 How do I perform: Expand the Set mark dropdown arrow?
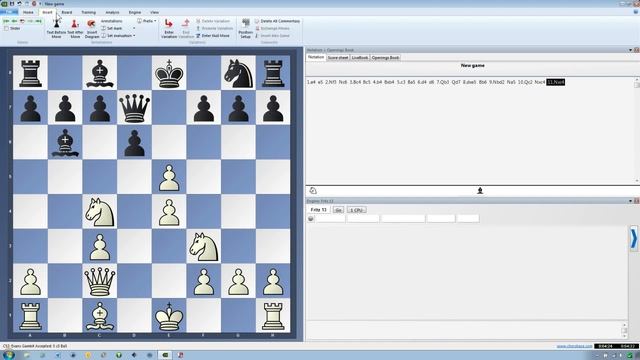pos(134,28)
